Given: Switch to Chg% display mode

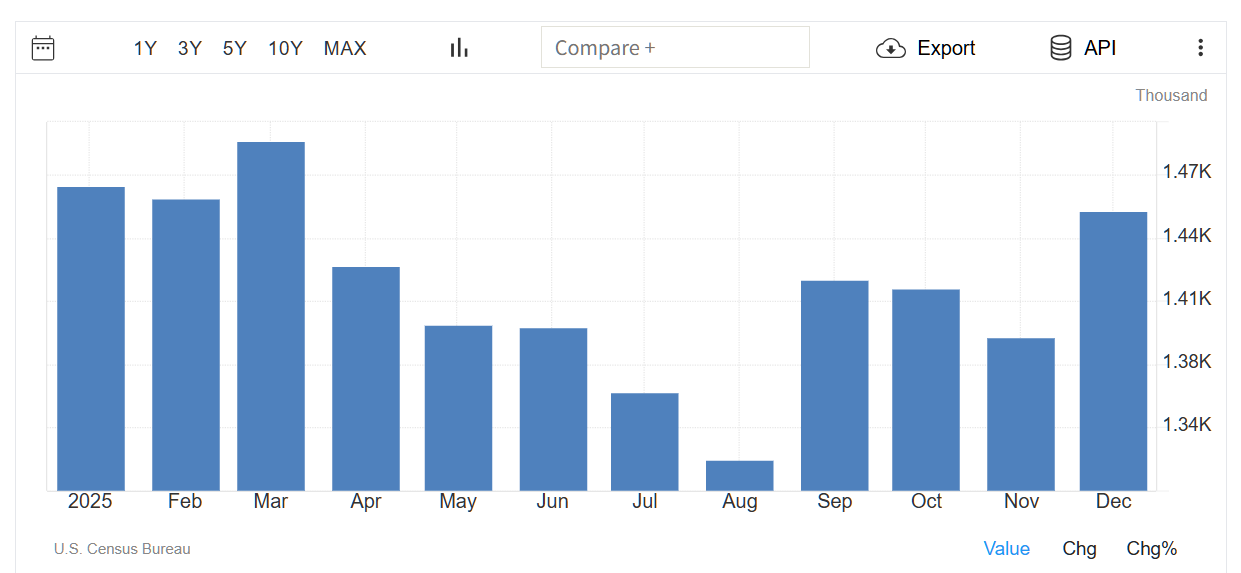Looking at the screenshot, I should pos(1151,549).
